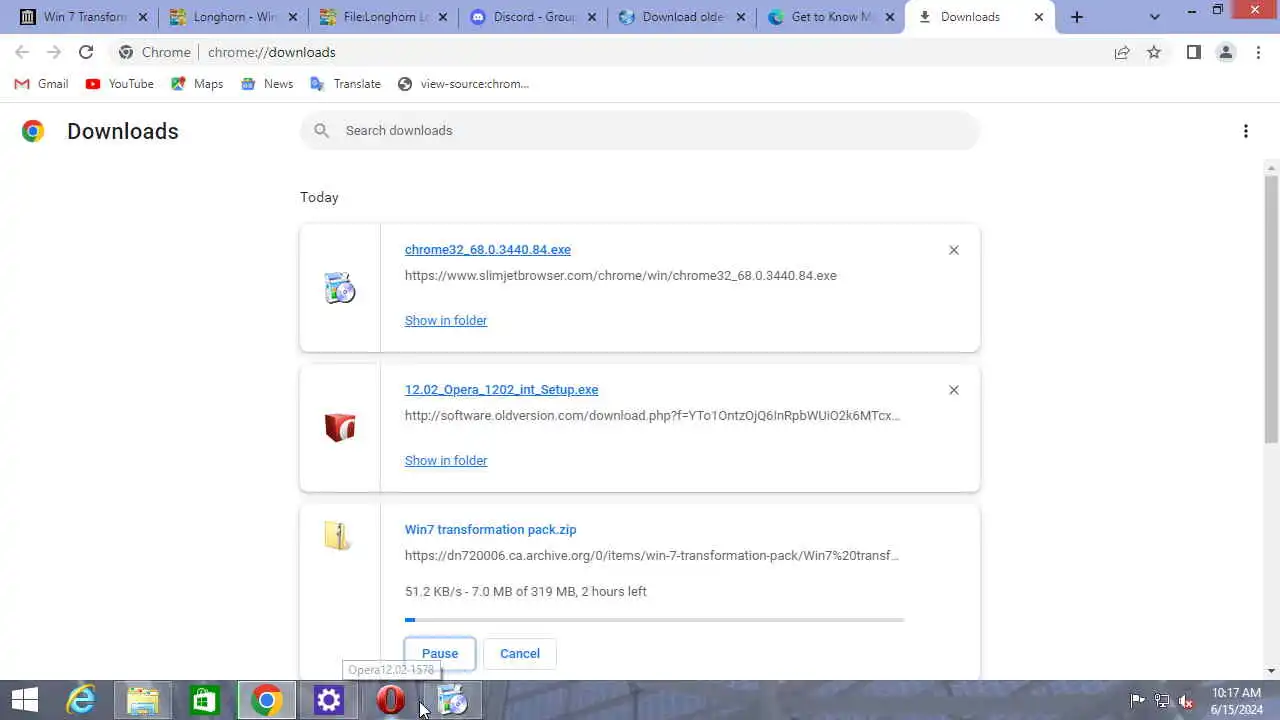Open Chrome's three-dot main menu

[1258, 52]
